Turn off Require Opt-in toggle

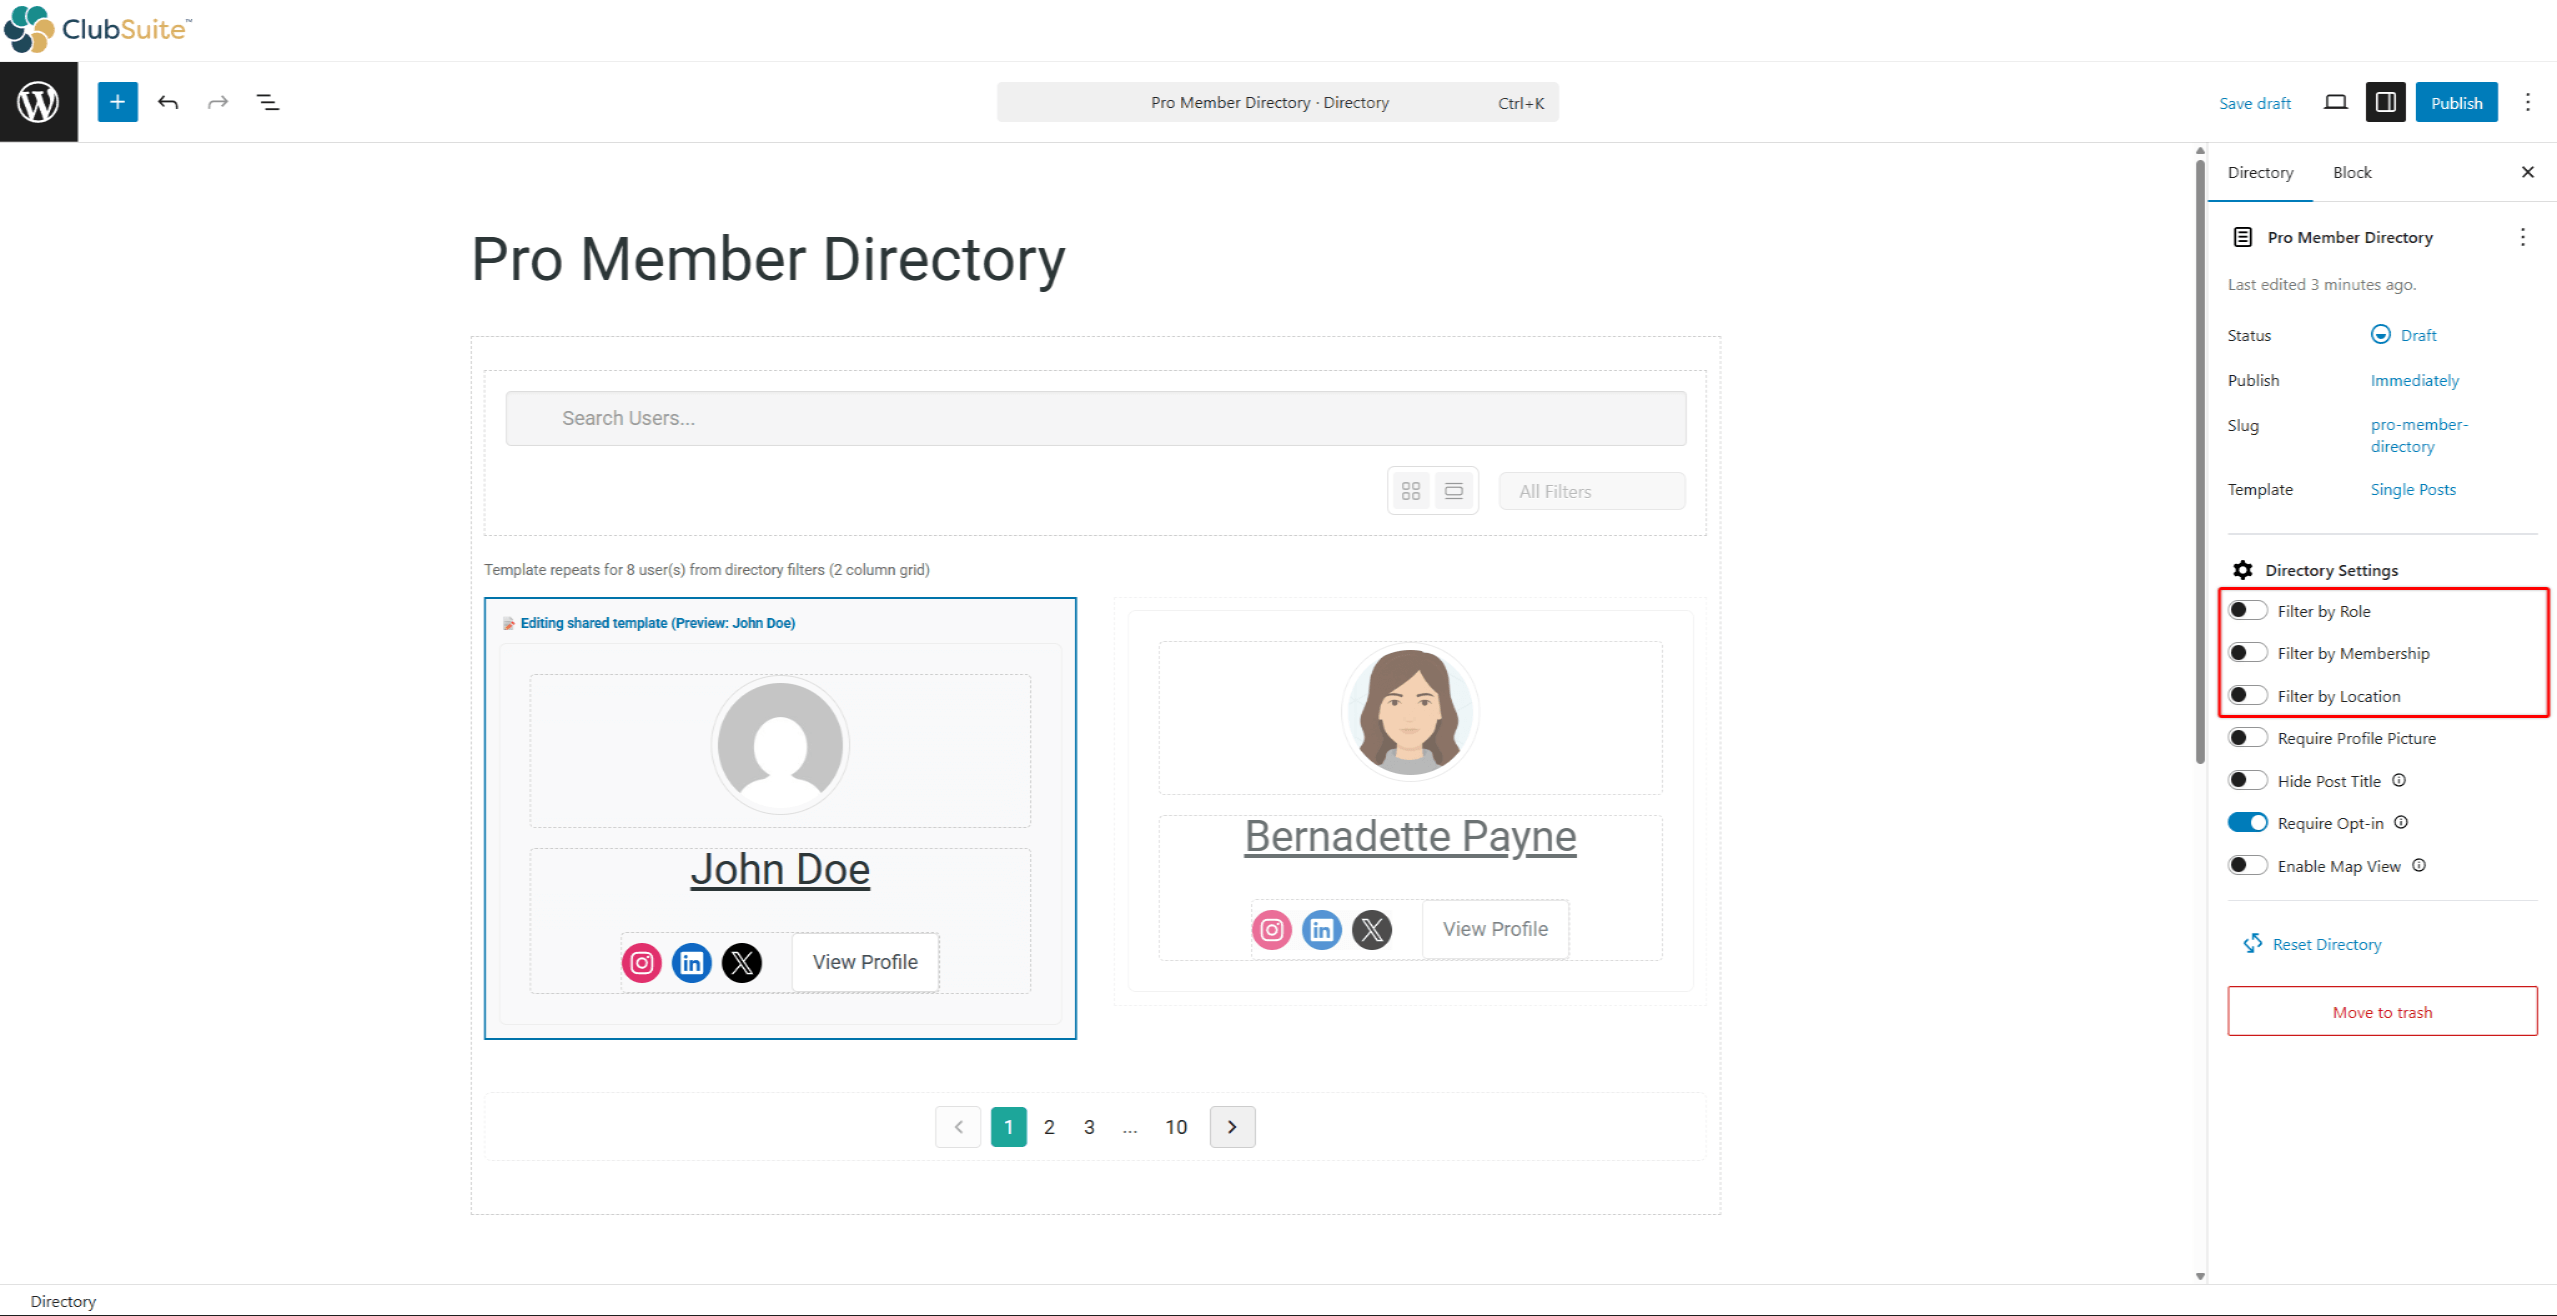[x=2247, y=823]
